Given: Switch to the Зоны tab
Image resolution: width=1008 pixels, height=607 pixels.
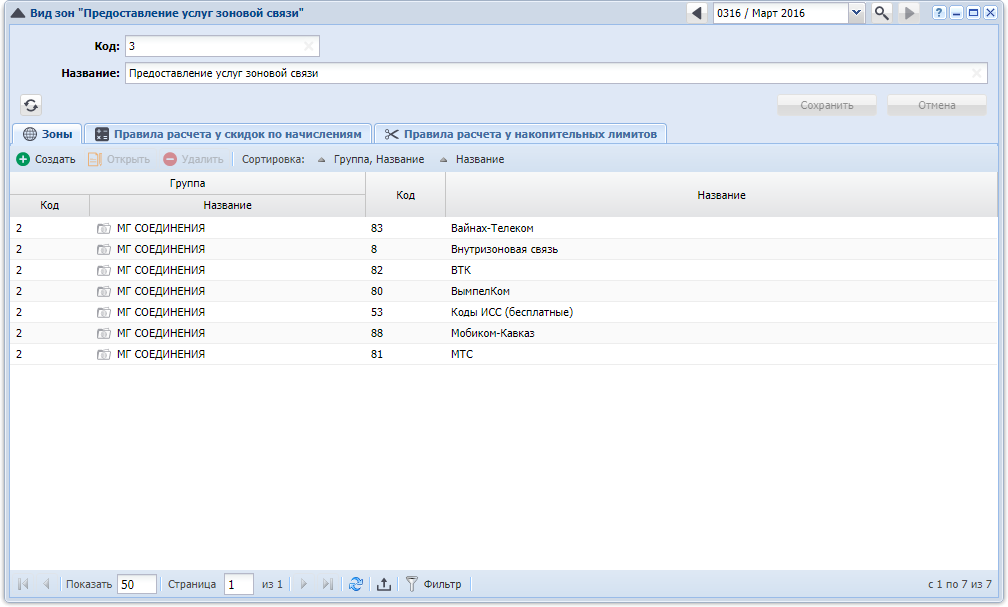Looking at the screenshot, I should (48, 134).
